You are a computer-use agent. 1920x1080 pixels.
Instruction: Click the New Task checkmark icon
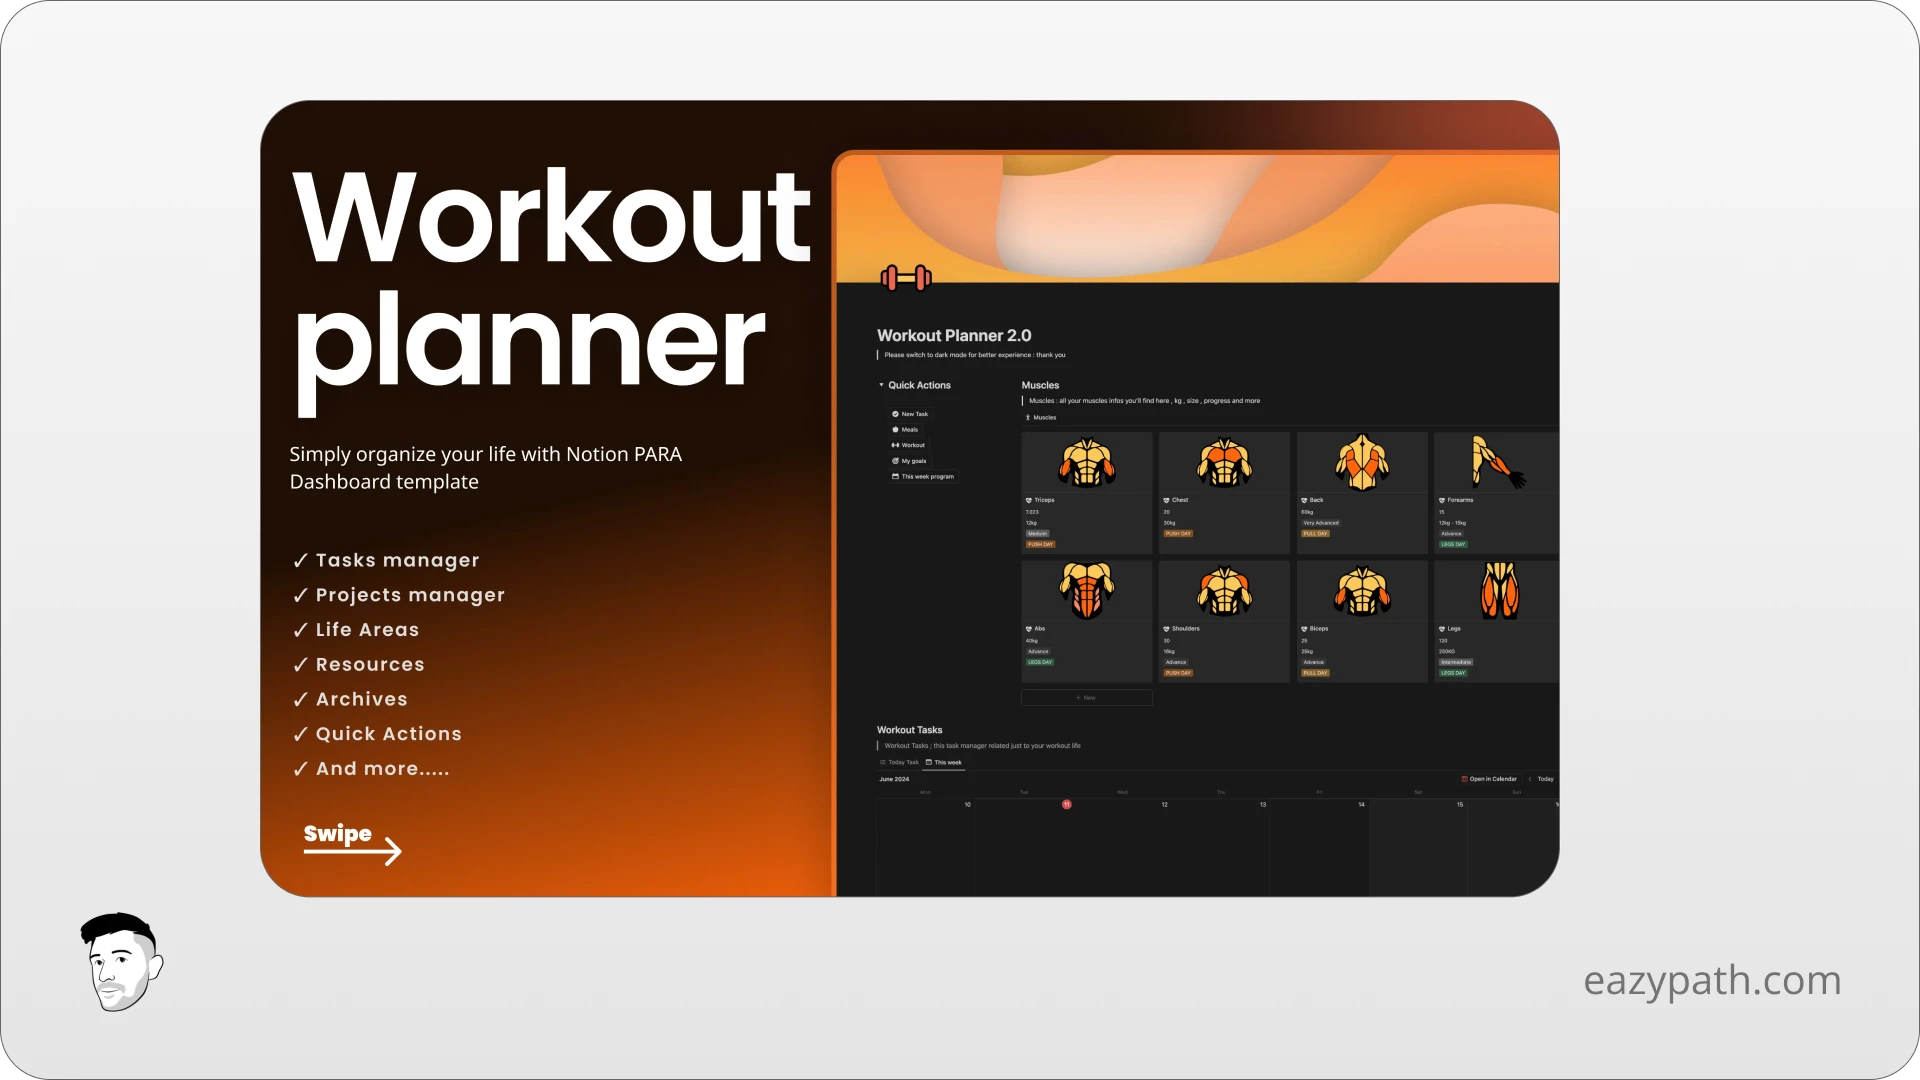tap(896, 414)
